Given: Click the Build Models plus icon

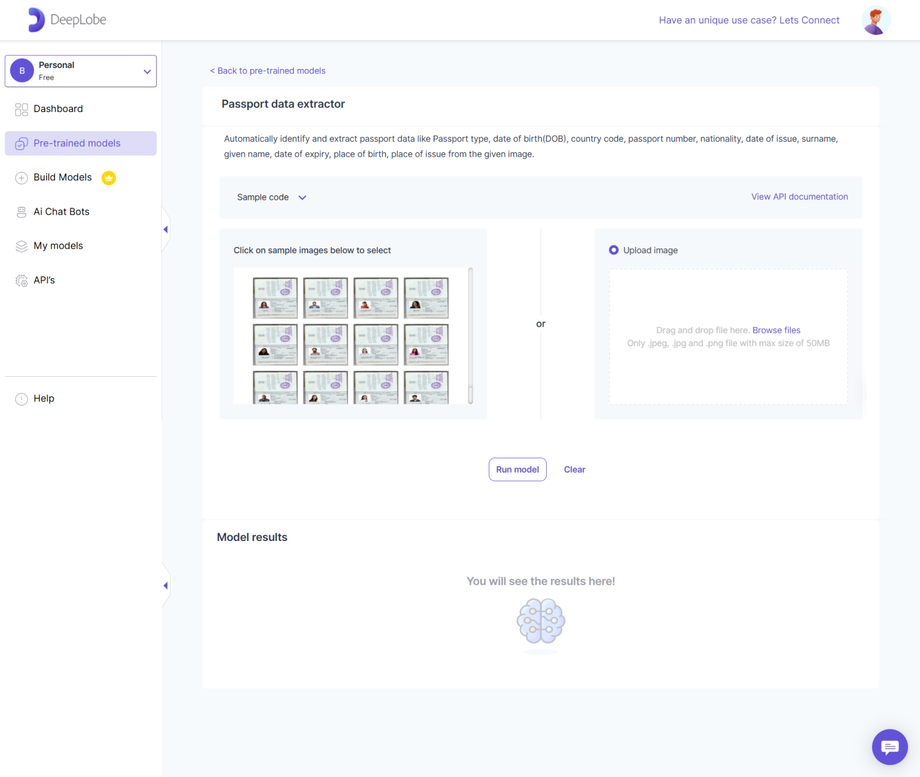Looking at the screenshot, I should click(21, 178).
